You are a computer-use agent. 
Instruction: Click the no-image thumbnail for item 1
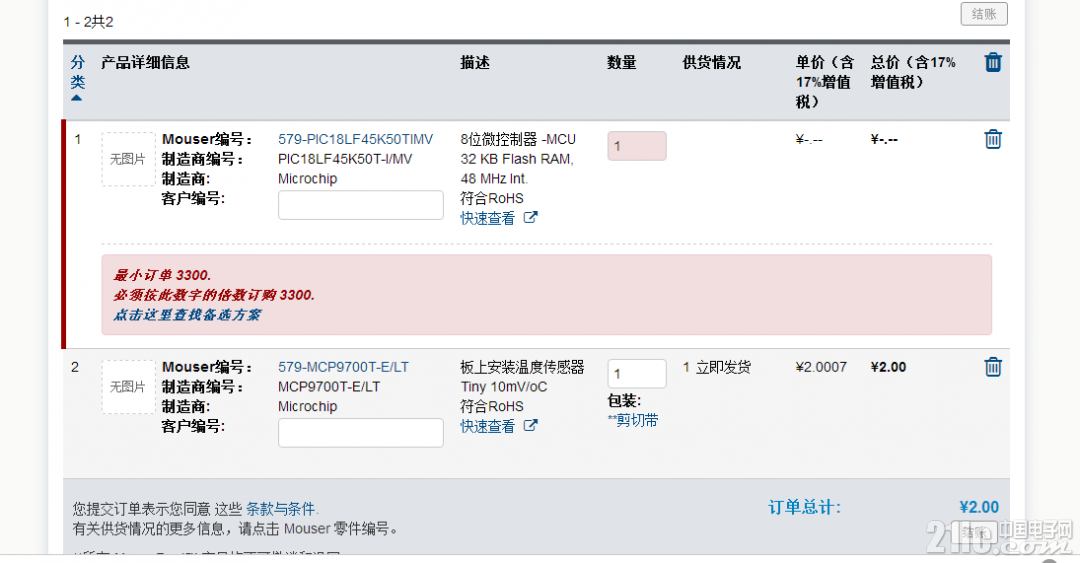tap(128, 159)
